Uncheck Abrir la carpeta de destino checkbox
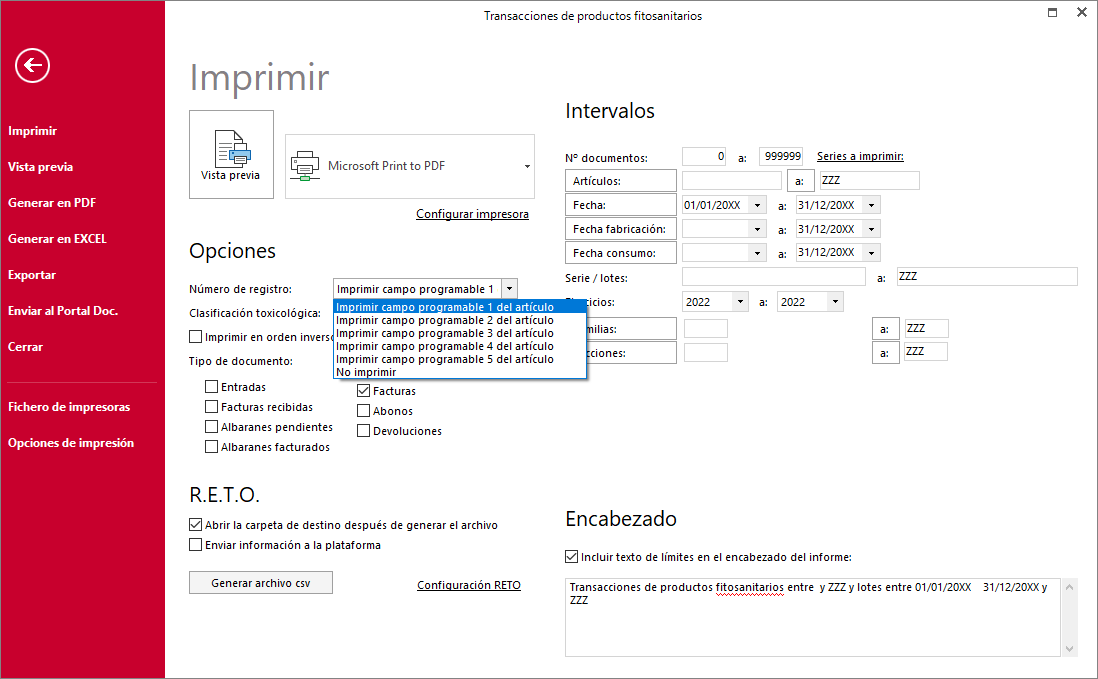Screen dimensions: 1098x679 tap(195, 524)
